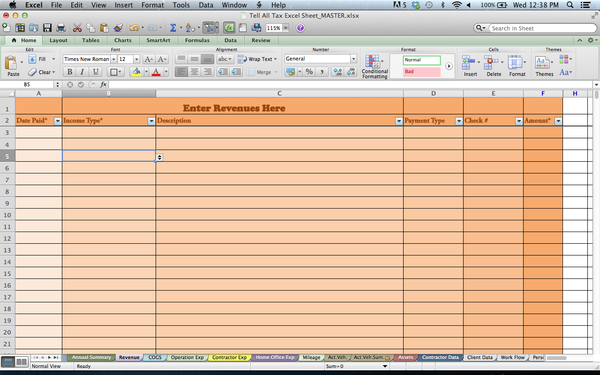Screen dimensions: 600x375
Task: Click the Delete cells icon
Action: pos(491,62)
